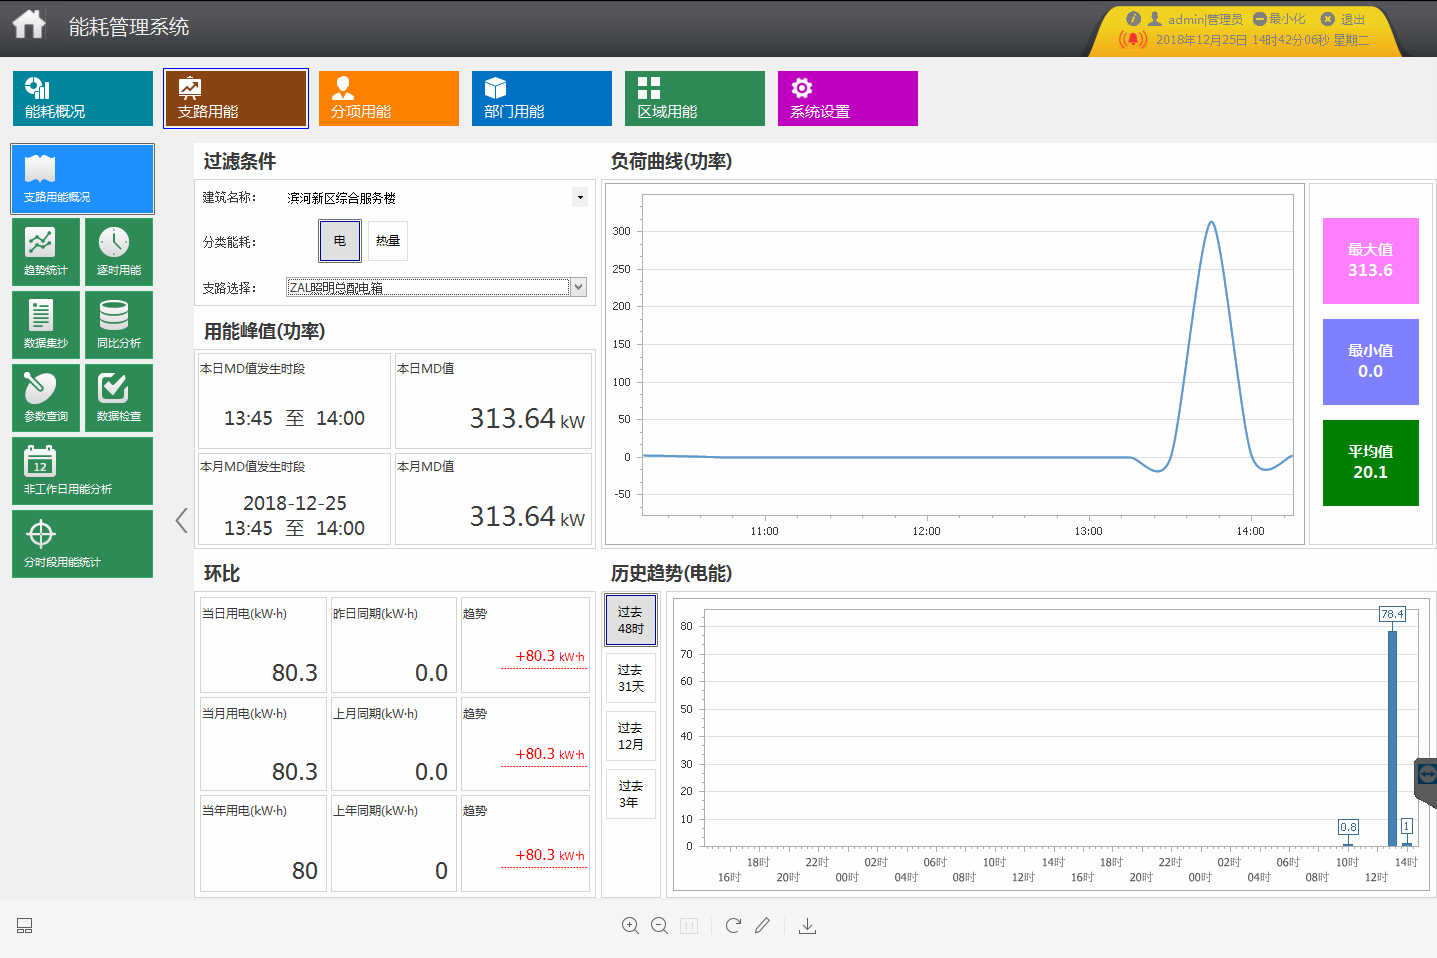Viewport: 1437px width, 958px height.
Task: Open 同比分析 year-over-year analysis tile
Action: coord(119,325)
